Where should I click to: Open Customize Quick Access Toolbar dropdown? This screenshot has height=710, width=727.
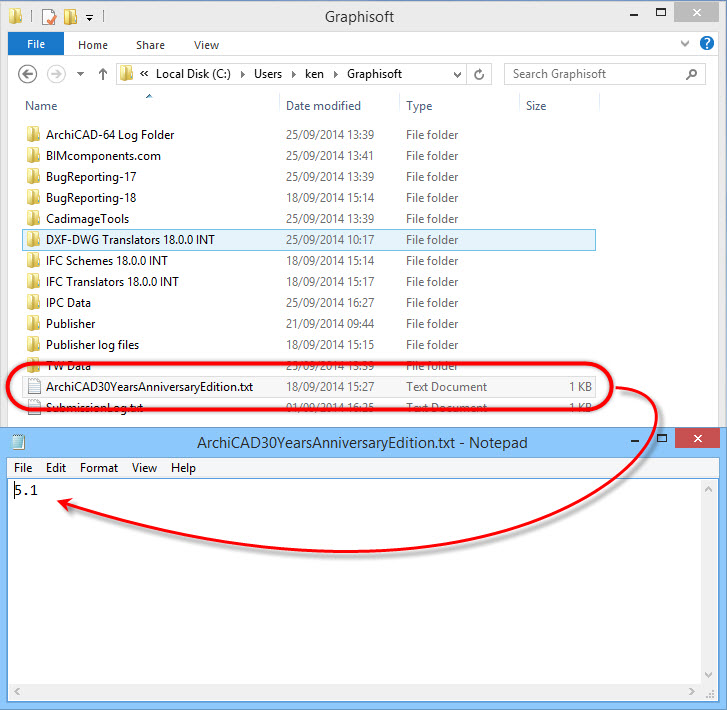pos(89,18)
